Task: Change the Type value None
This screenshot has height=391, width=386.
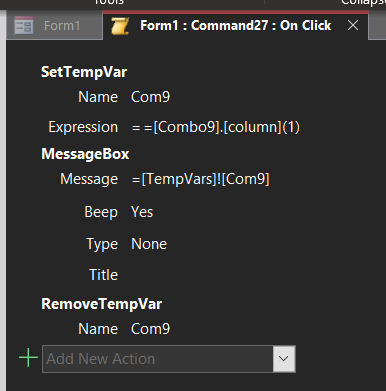Action: click(149, 244)
